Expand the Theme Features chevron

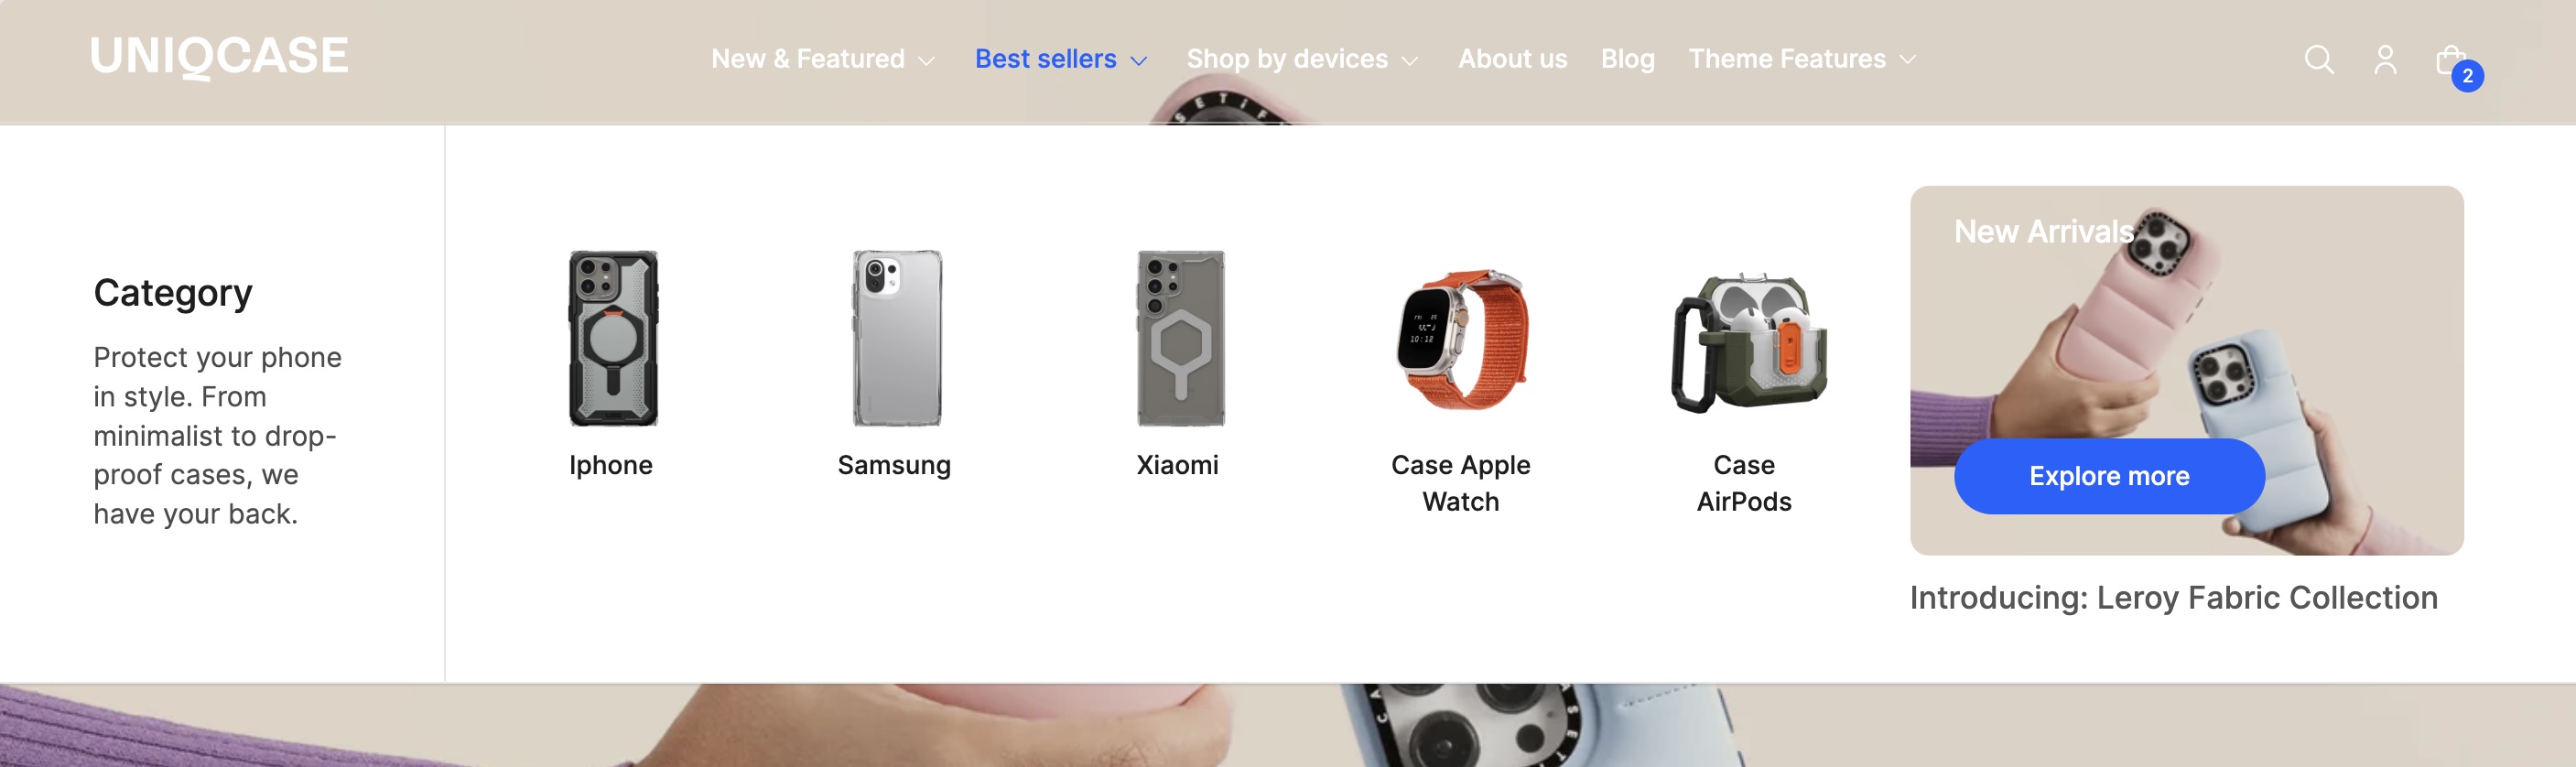click(1908, 60)
